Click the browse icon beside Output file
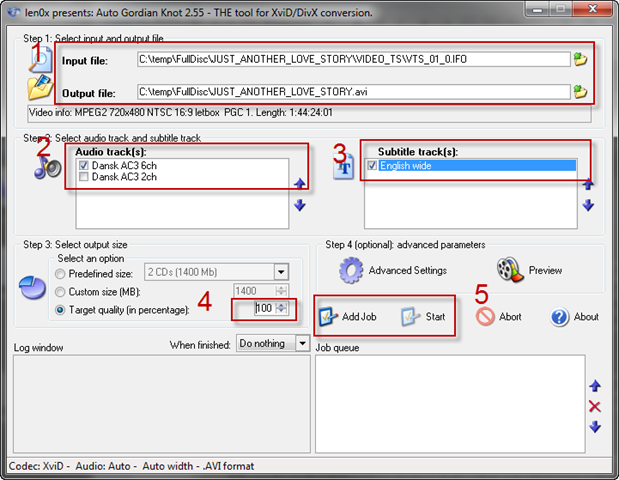 pos(580,92)
